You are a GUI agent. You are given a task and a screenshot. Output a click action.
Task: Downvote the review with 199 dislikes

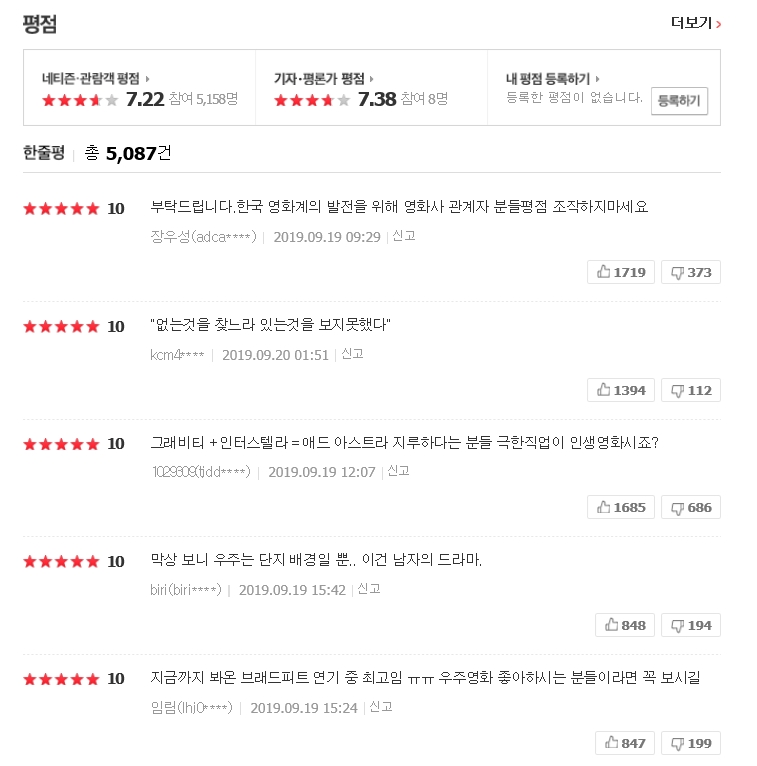[x=690, y=743]
